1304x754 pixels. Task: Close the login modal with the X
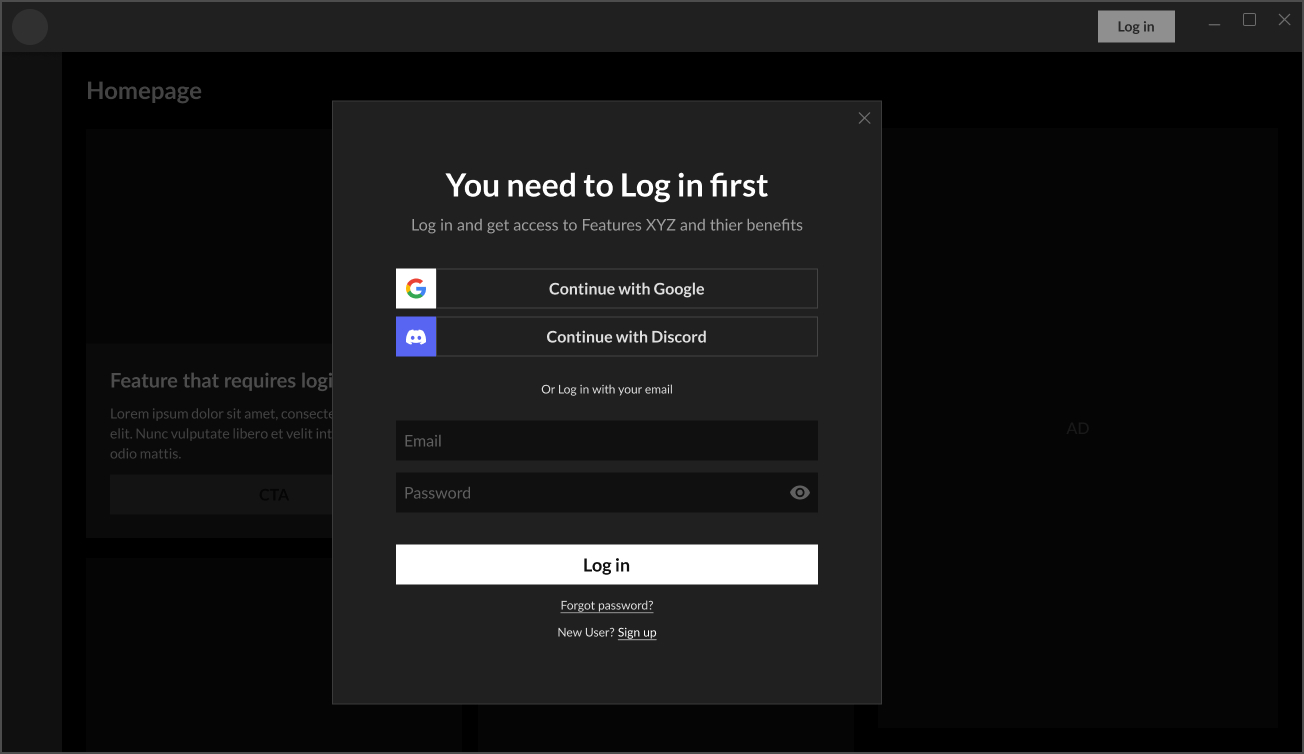(x=864, y=117)
